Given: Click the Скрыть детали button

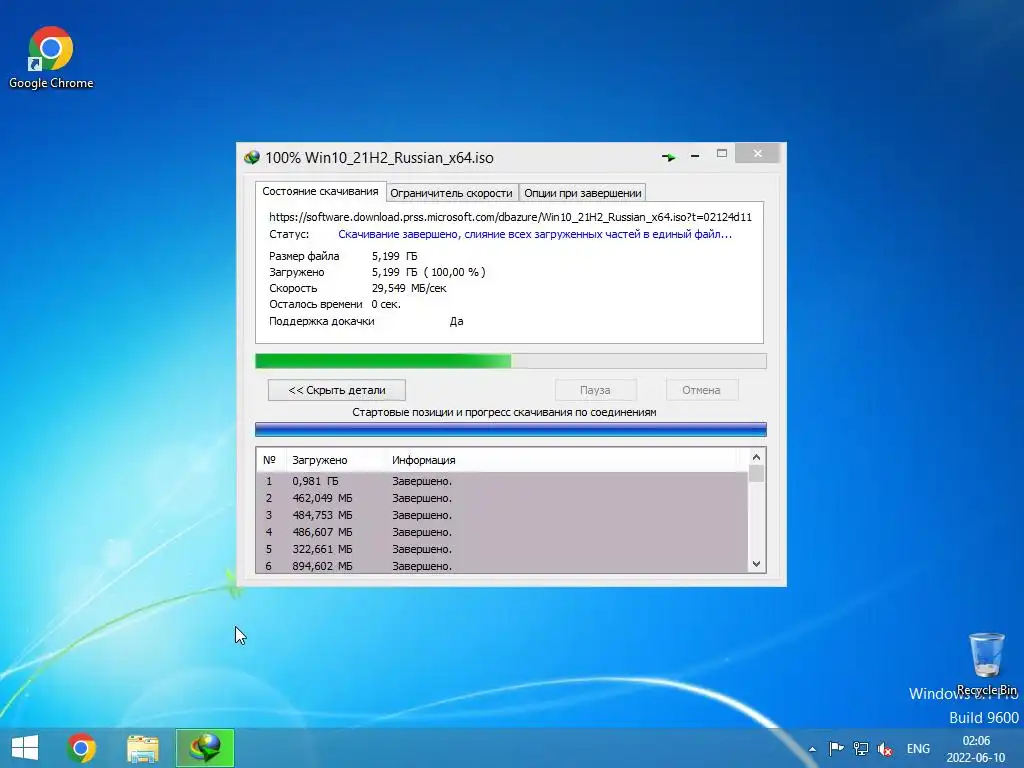Looking at the screenshot, I should click(x=337, y=390).
